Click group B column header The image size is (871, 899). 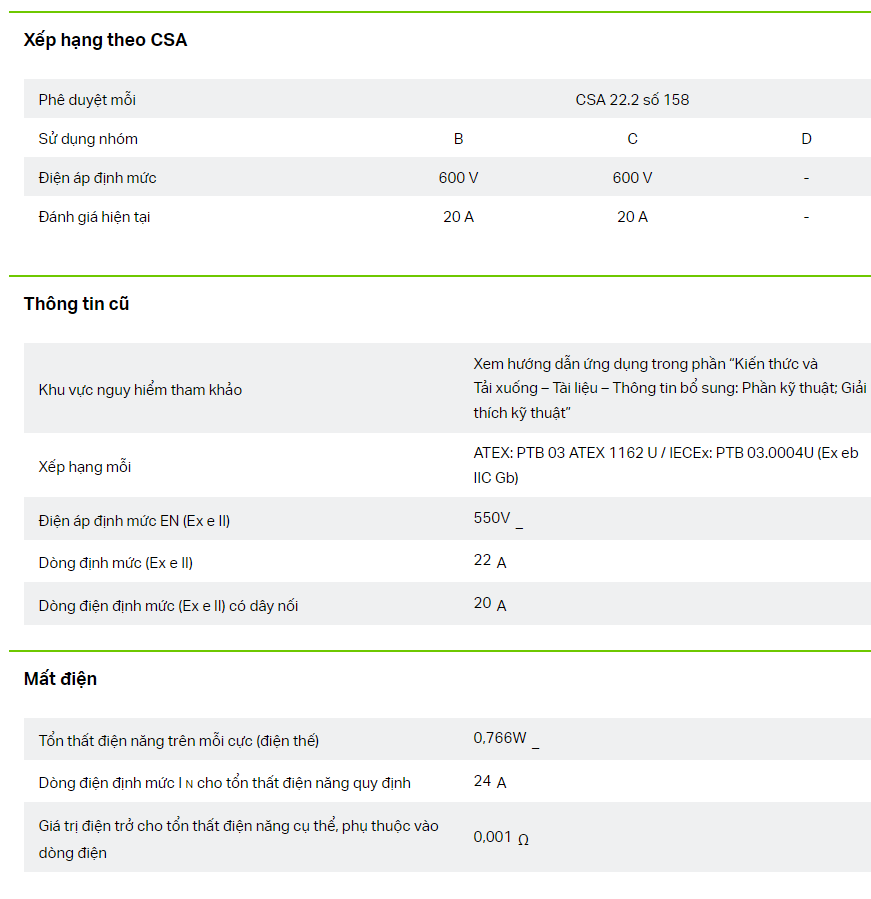coord(458,139)
